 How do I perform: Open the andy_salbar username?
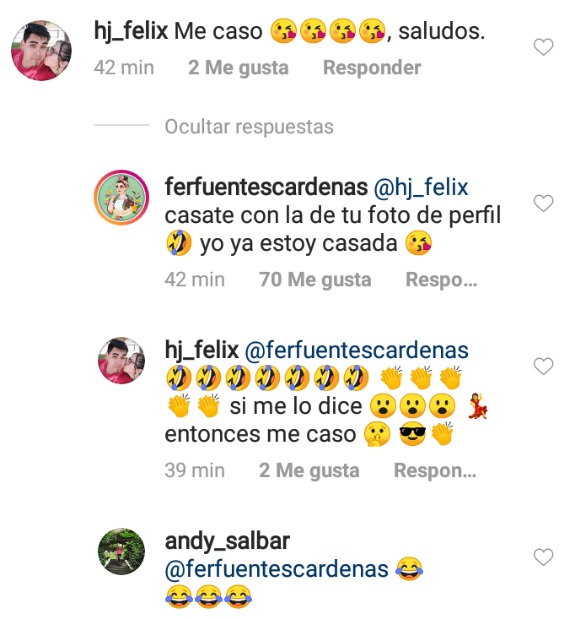click(x=227, y=541)
